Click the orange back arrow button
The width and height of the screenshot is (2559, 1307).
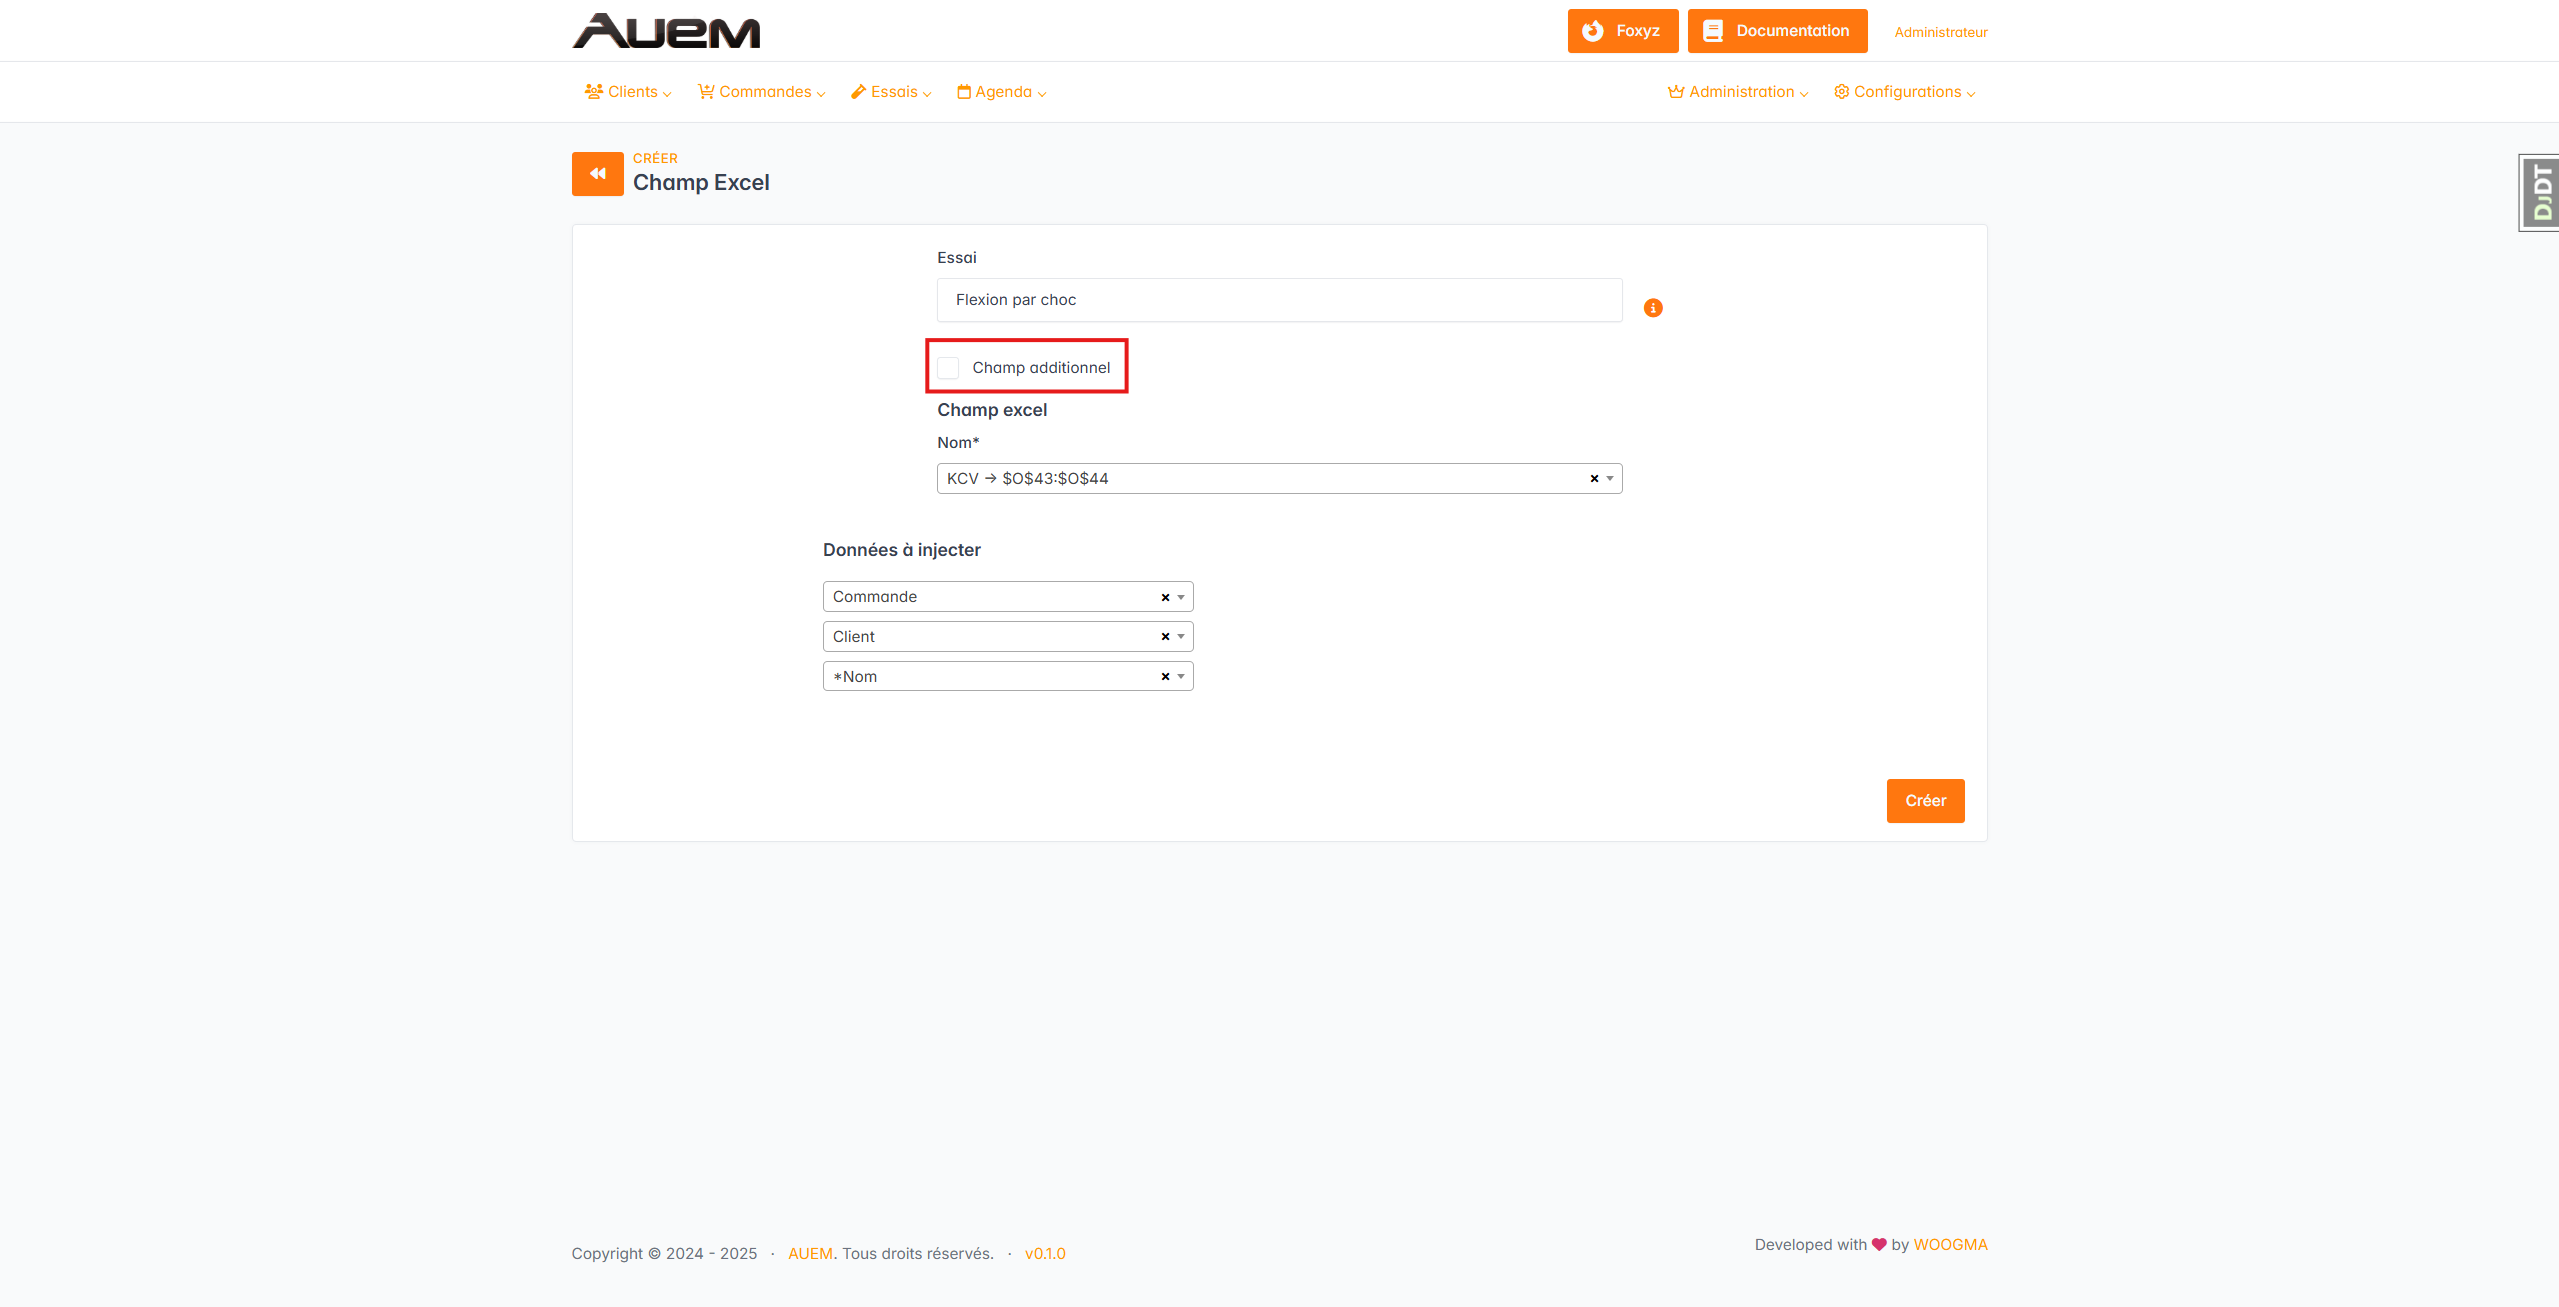coord(597,174)
